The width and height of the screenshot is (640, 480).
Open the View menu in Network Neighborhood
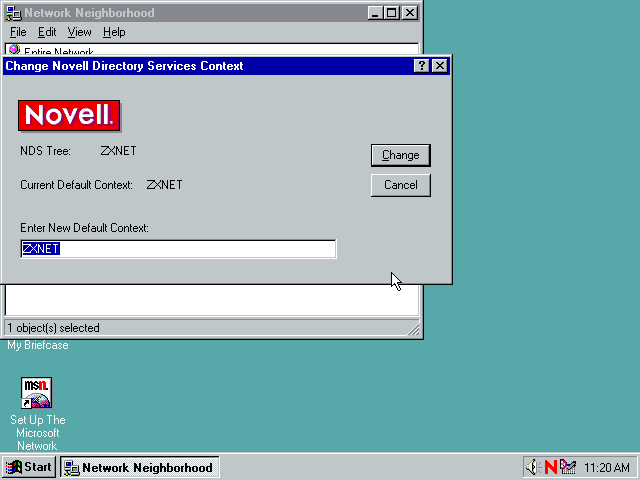[79, 32]
